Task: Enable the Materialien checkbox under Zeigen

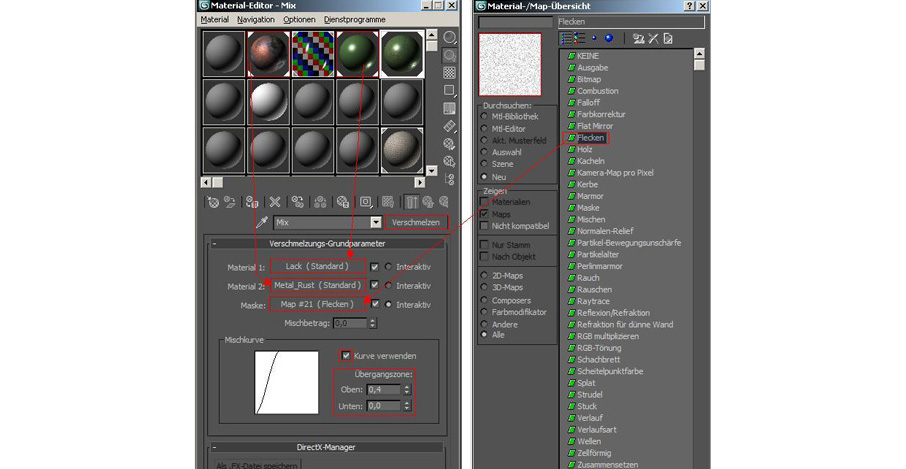Action: (x=485, y=201)
